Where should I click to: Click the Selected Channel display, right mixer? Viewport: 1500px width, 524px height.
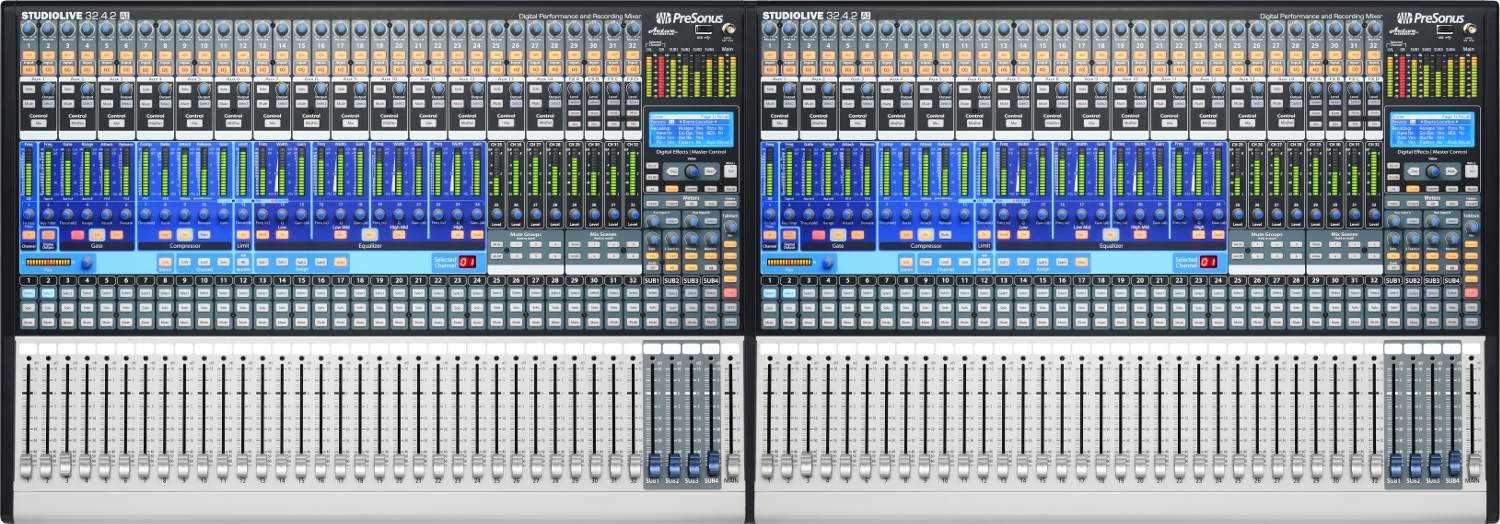(1209, 262)
